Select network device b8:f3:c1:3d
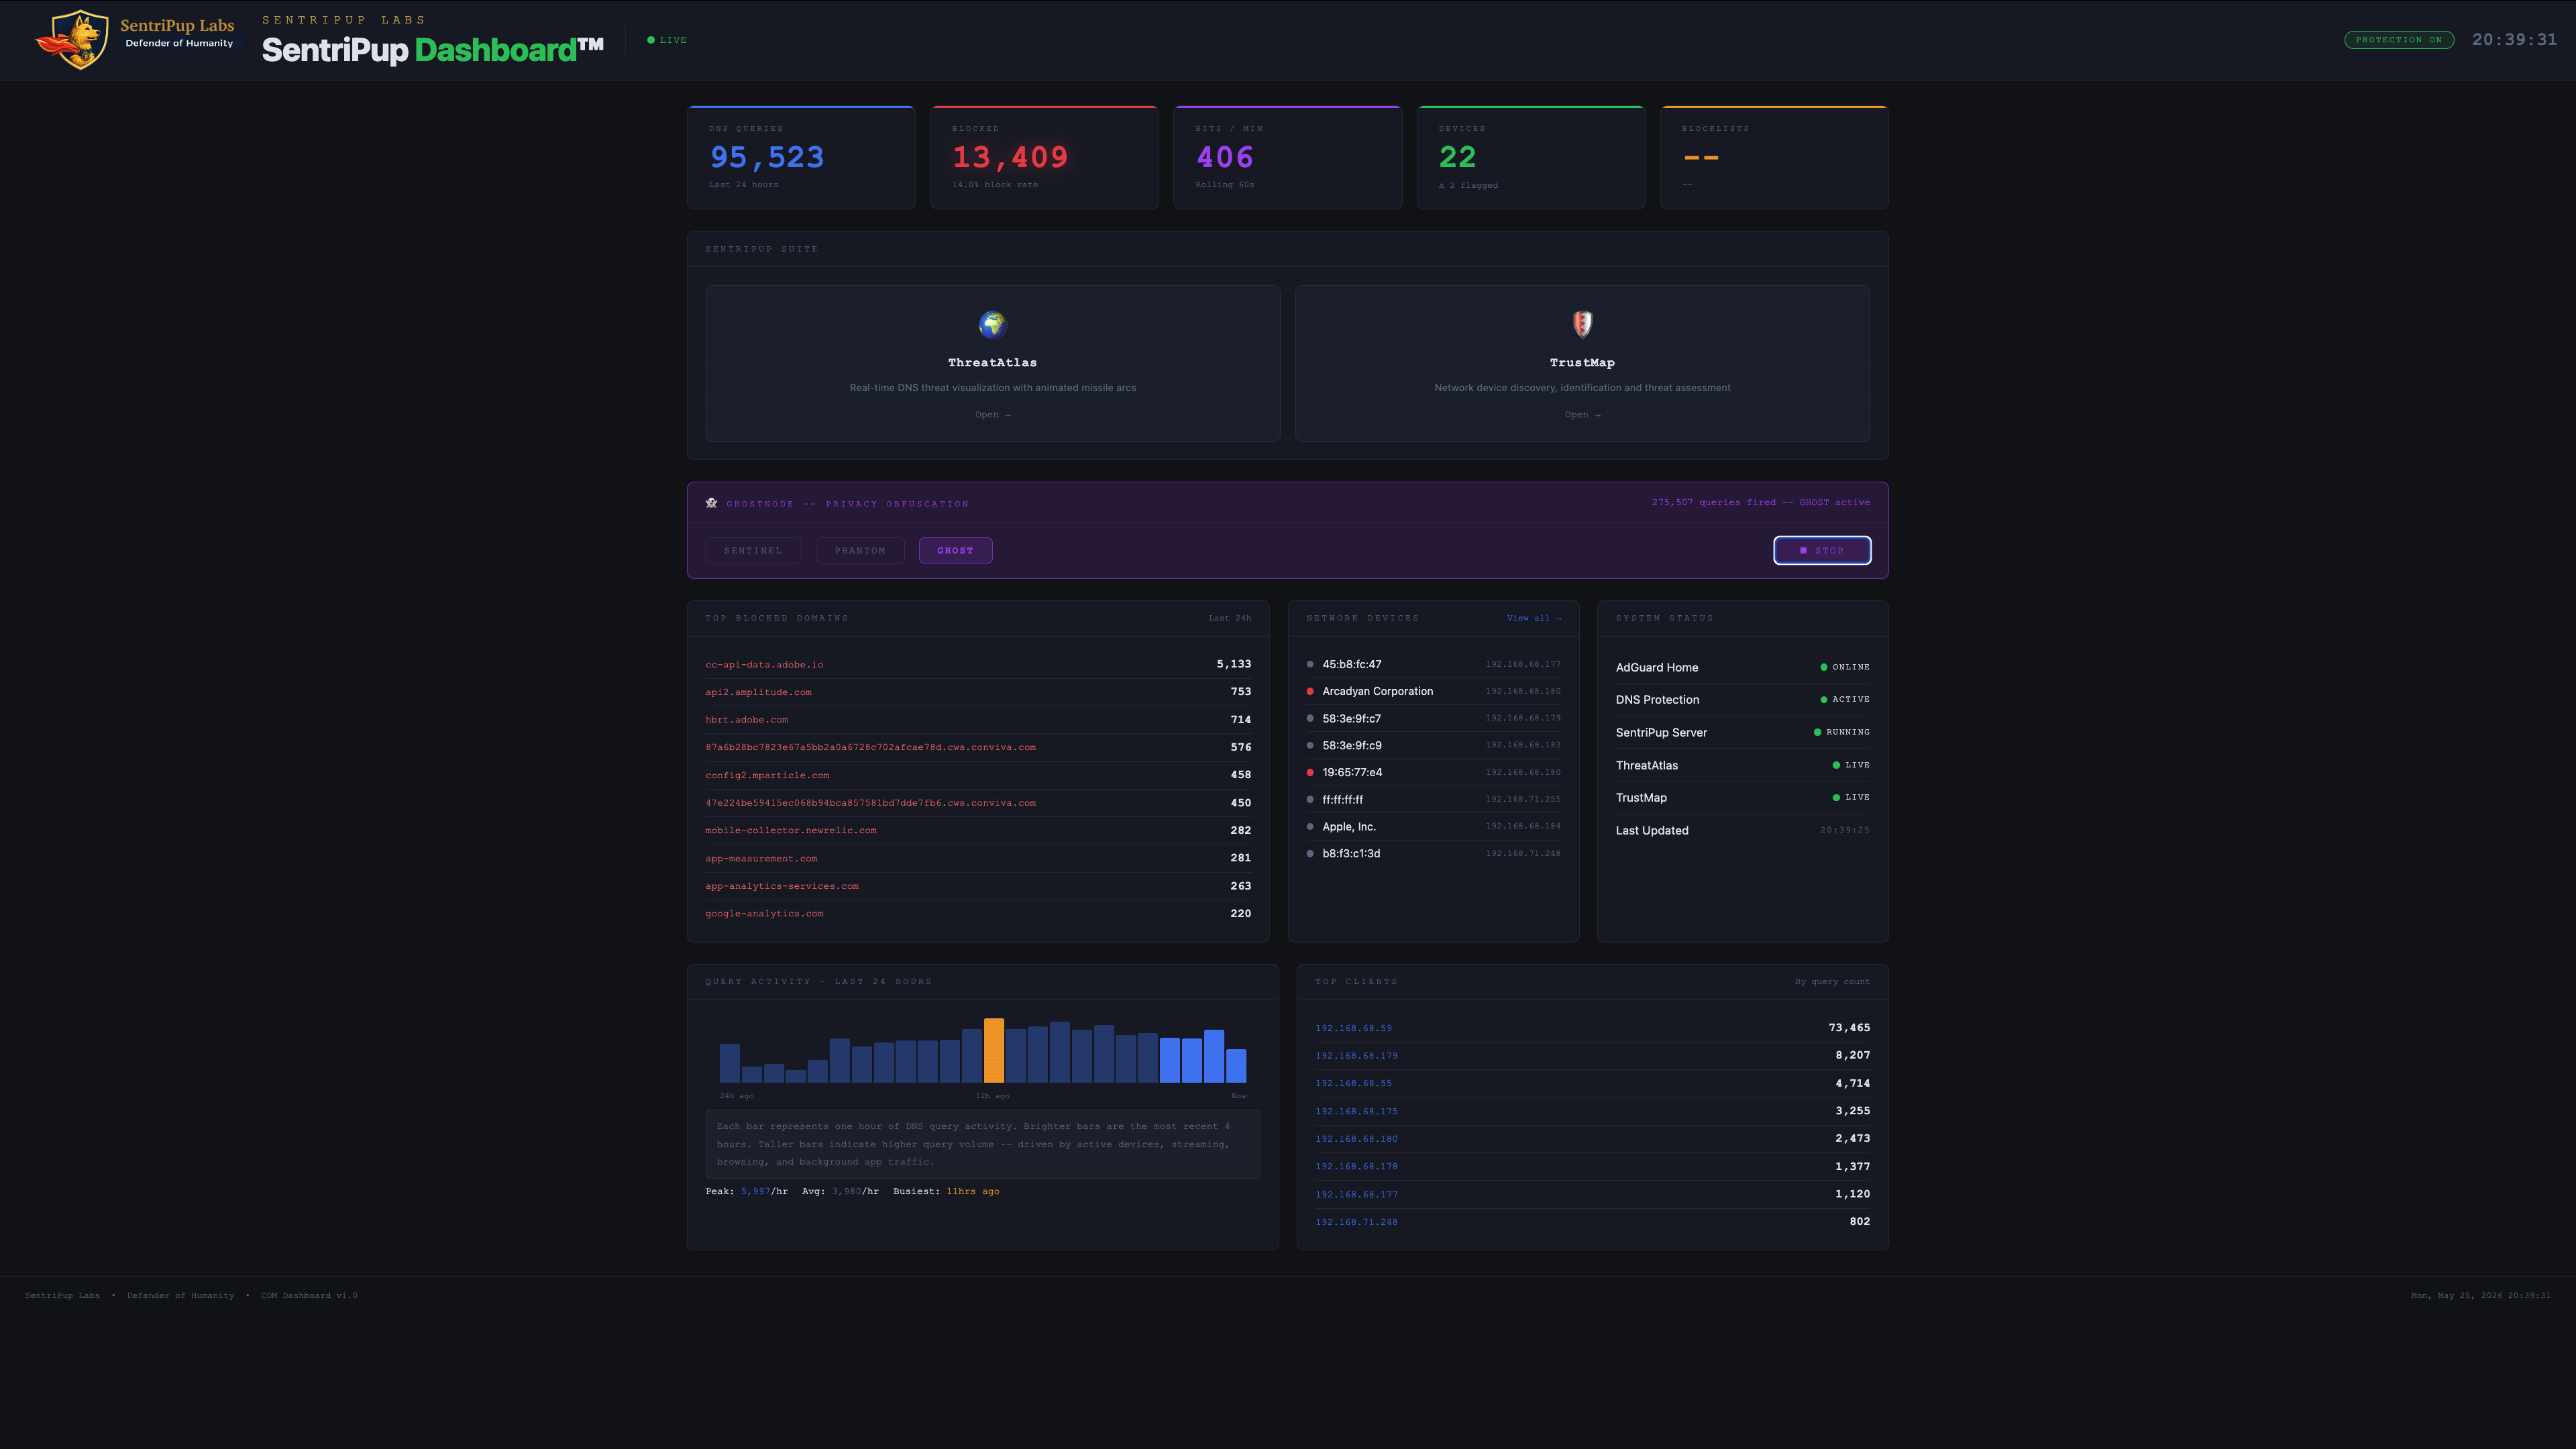This screenshot has width=2576, height=1449. point(1433,853)
